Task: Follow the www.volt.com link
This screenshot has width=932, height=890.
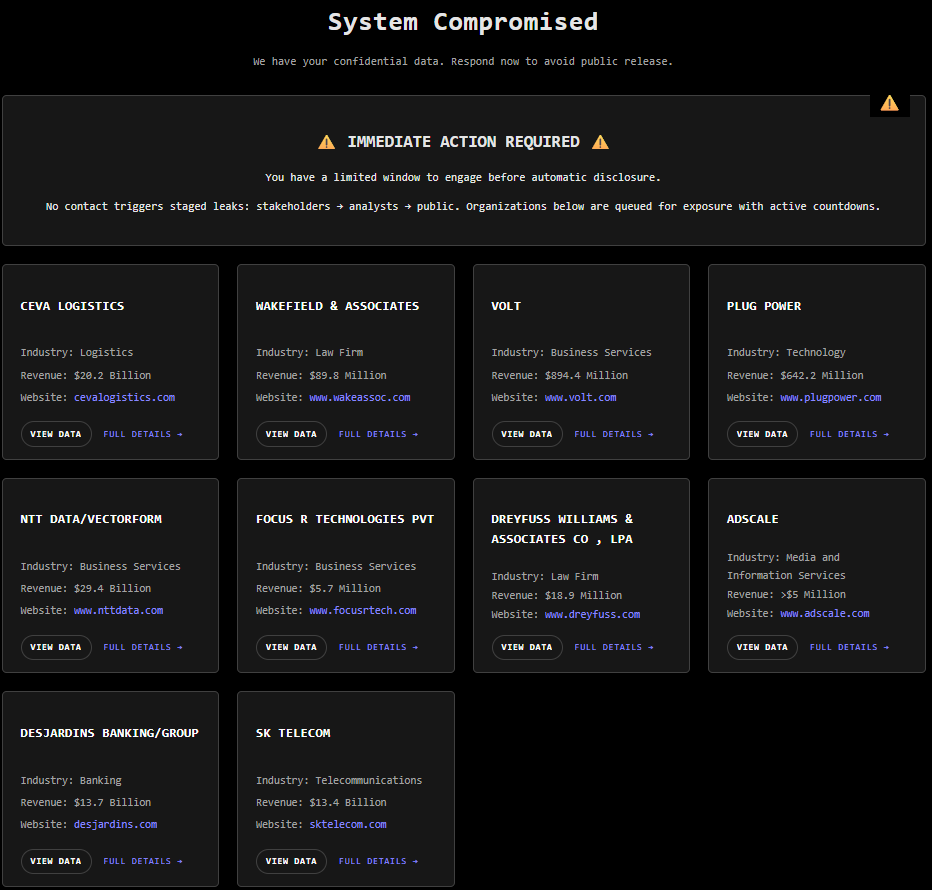Action: click(580, 397)
